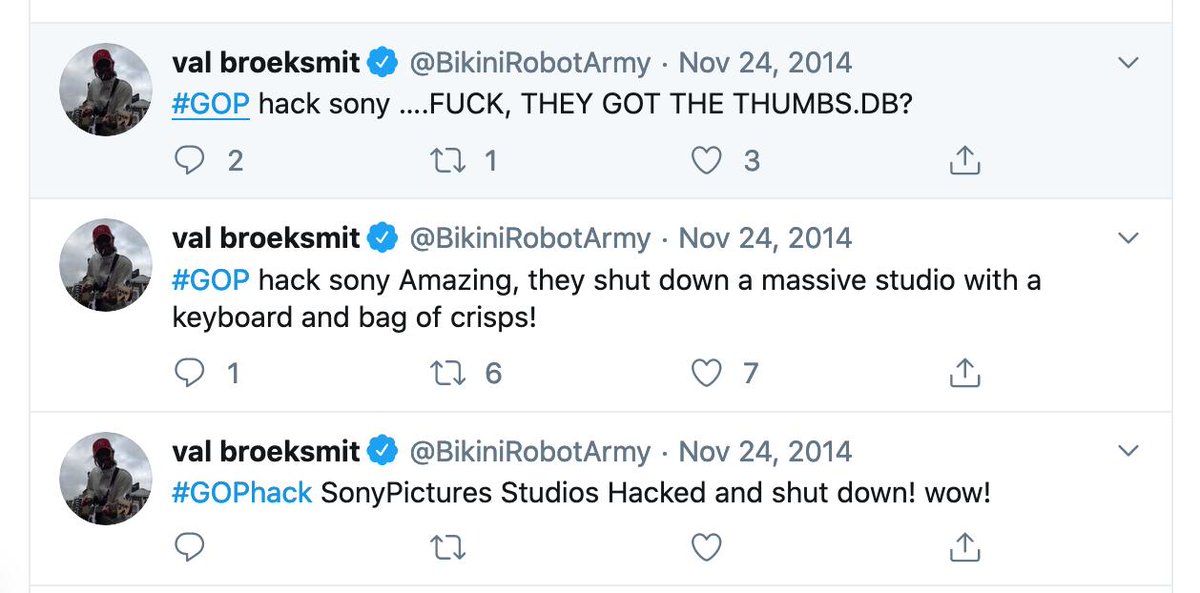
Task: Reply to the bag of crisps tweet
Action: pos(189,373)
